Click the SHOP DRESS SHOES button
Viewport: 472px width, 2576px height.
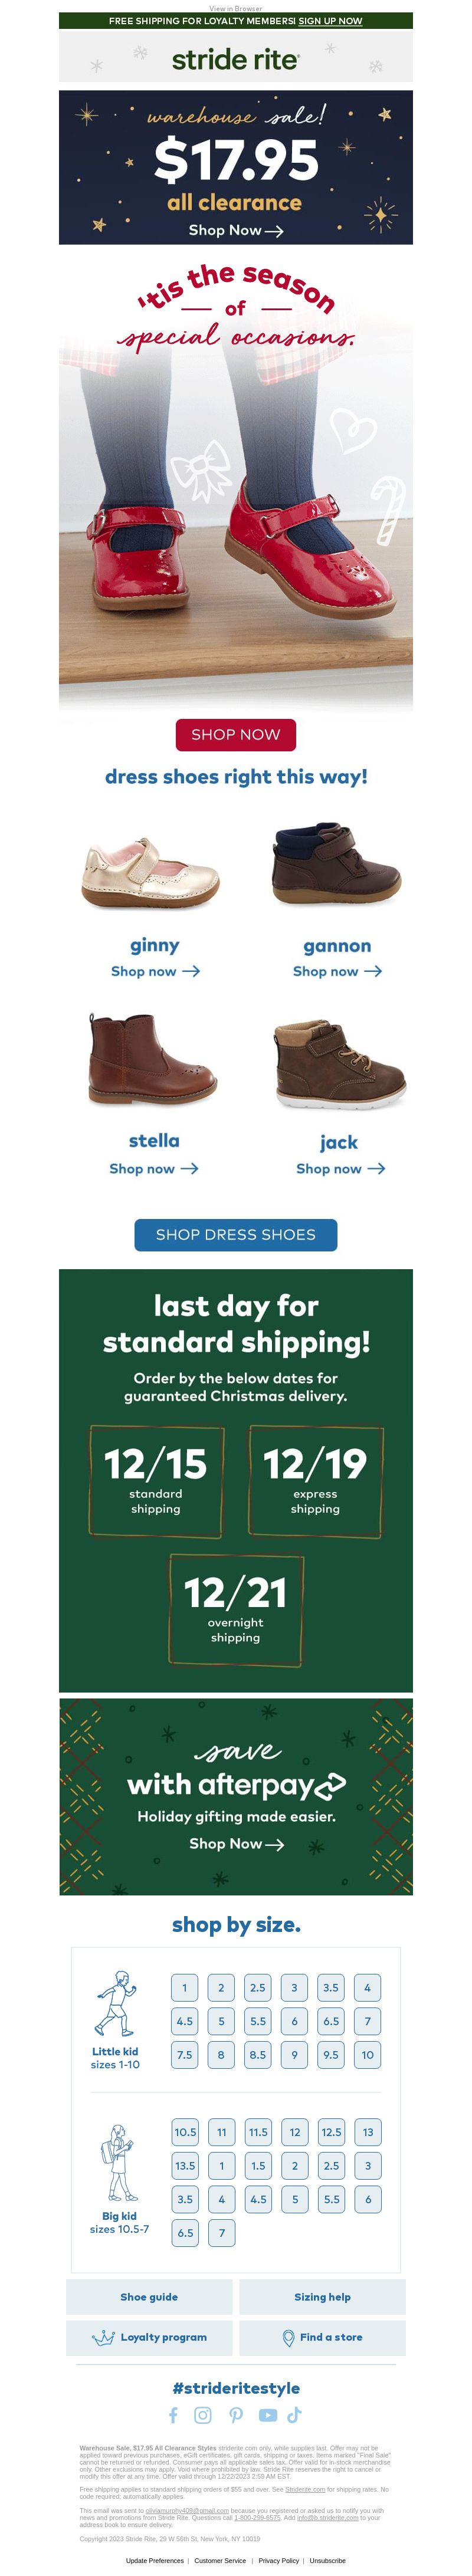pos(236,1234)
